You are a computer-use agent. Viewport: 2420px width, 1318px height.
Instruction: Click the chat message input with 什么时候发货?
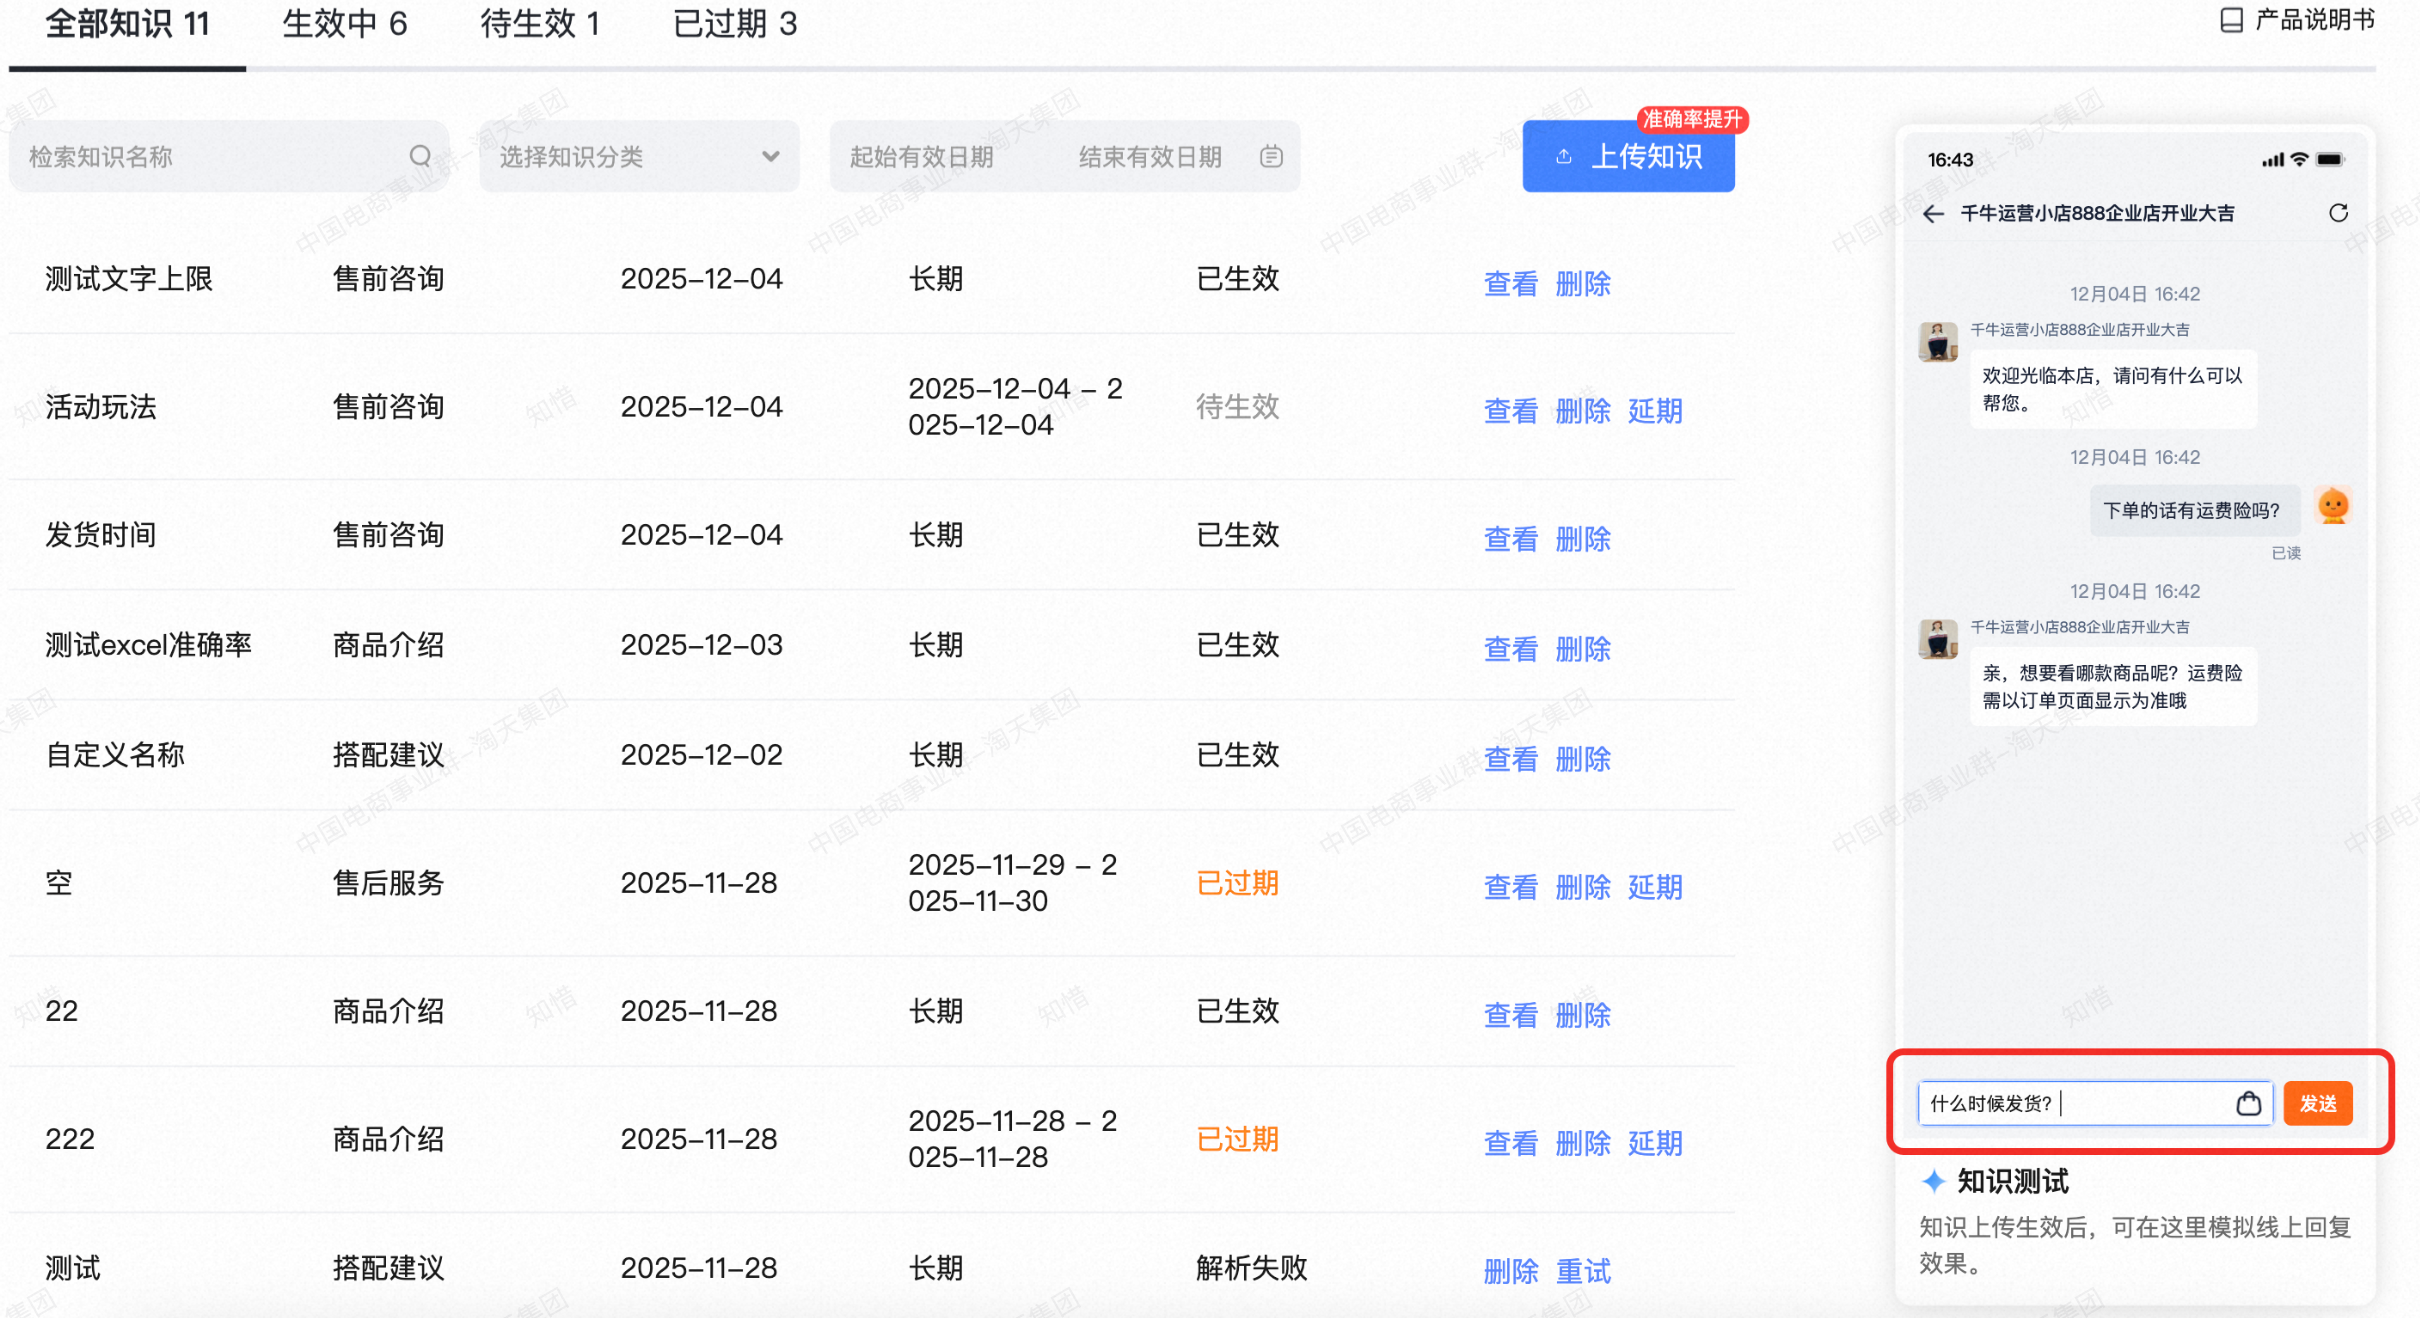pos(2095,1103)
